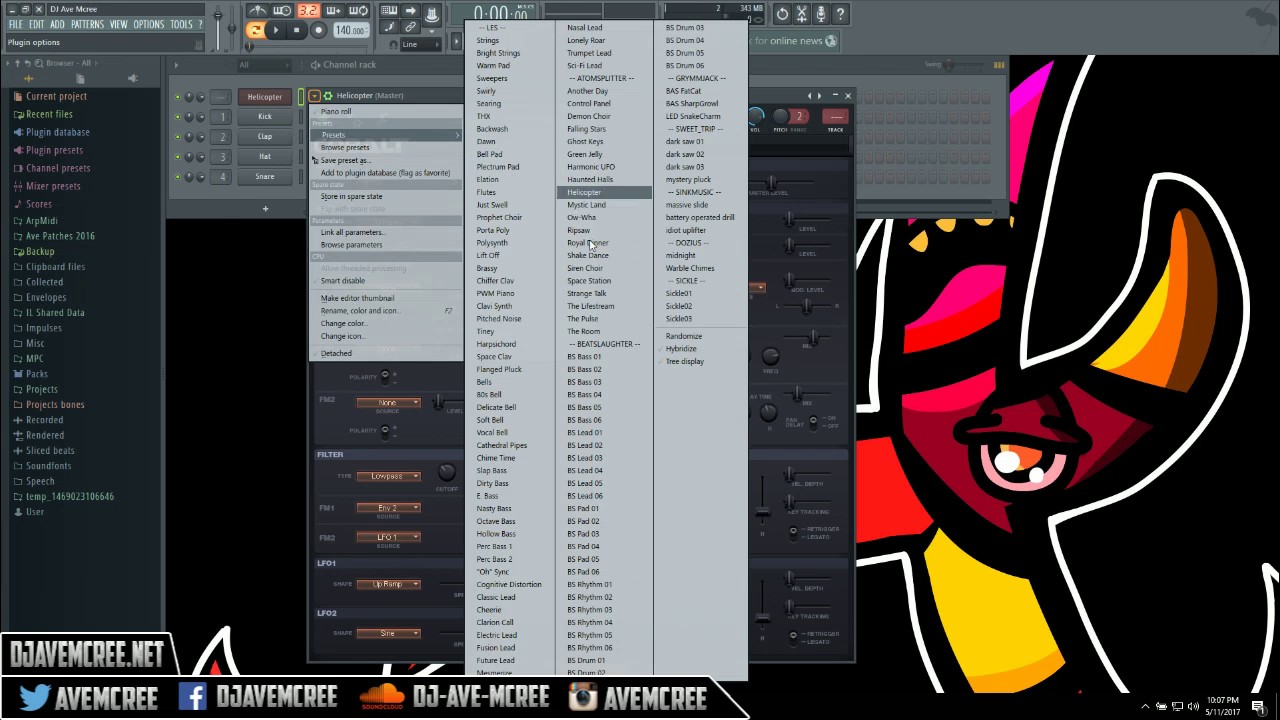Click the Play transport button

276,31
